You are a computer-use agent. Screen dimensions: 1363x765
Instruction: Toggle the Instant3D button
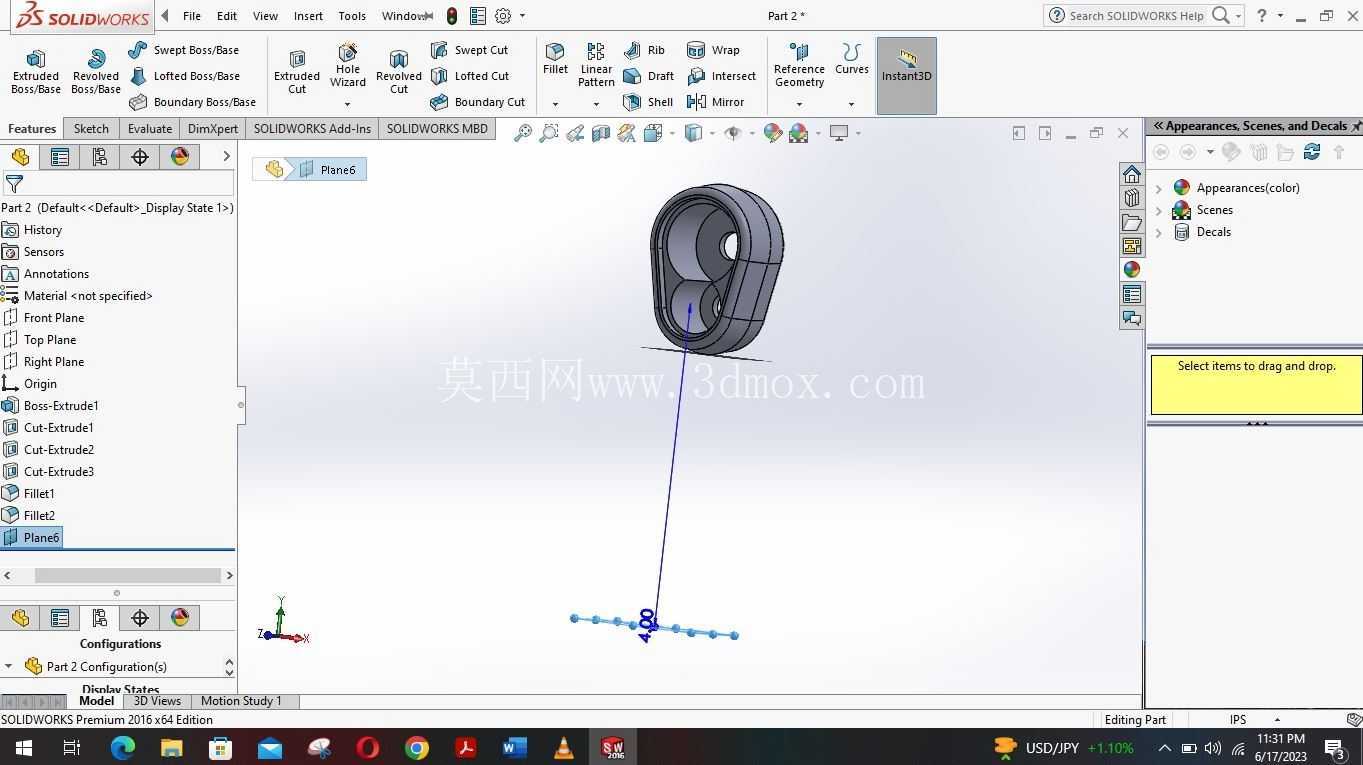[x=906, y=76]
